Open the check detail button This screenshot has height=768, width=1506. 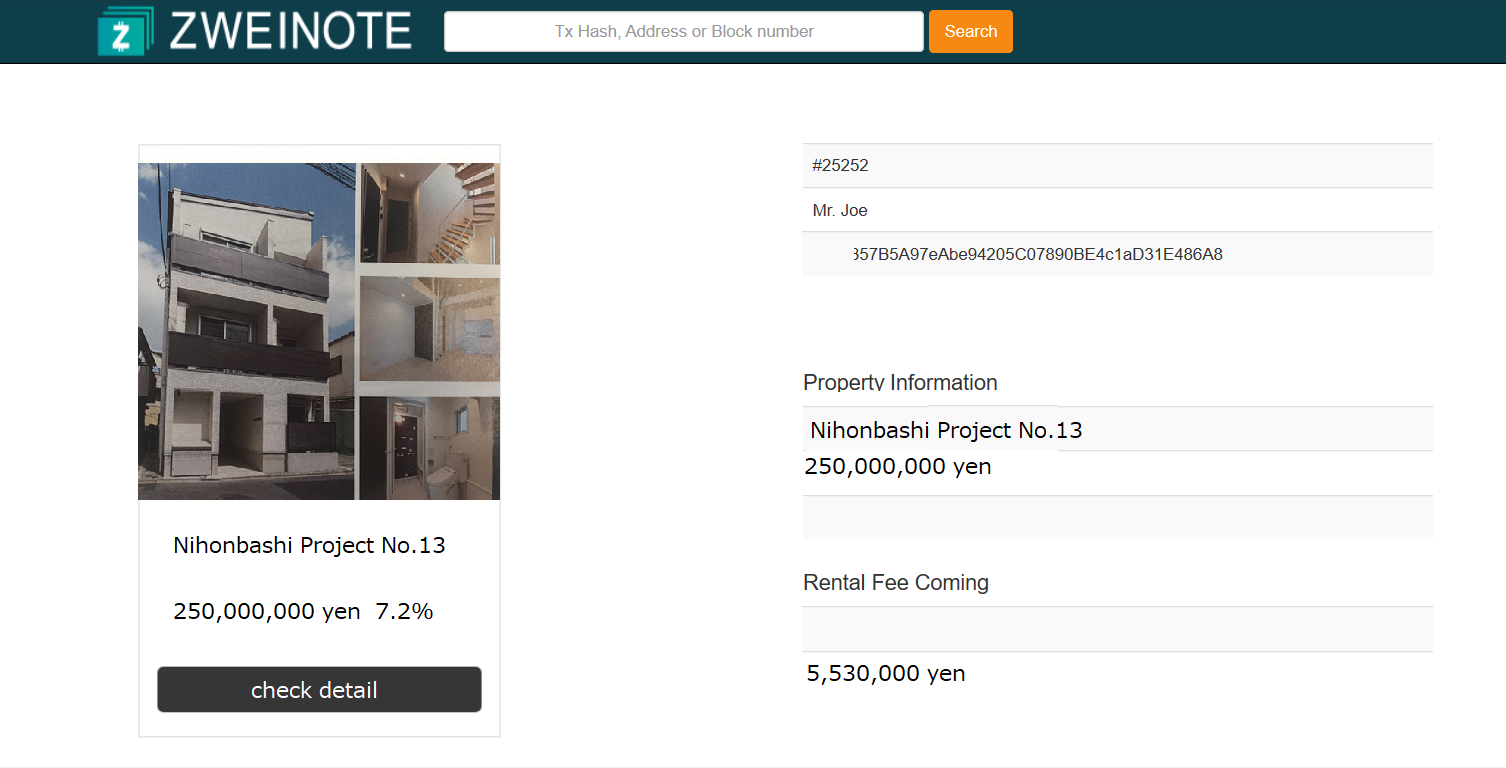coord(319,690)
